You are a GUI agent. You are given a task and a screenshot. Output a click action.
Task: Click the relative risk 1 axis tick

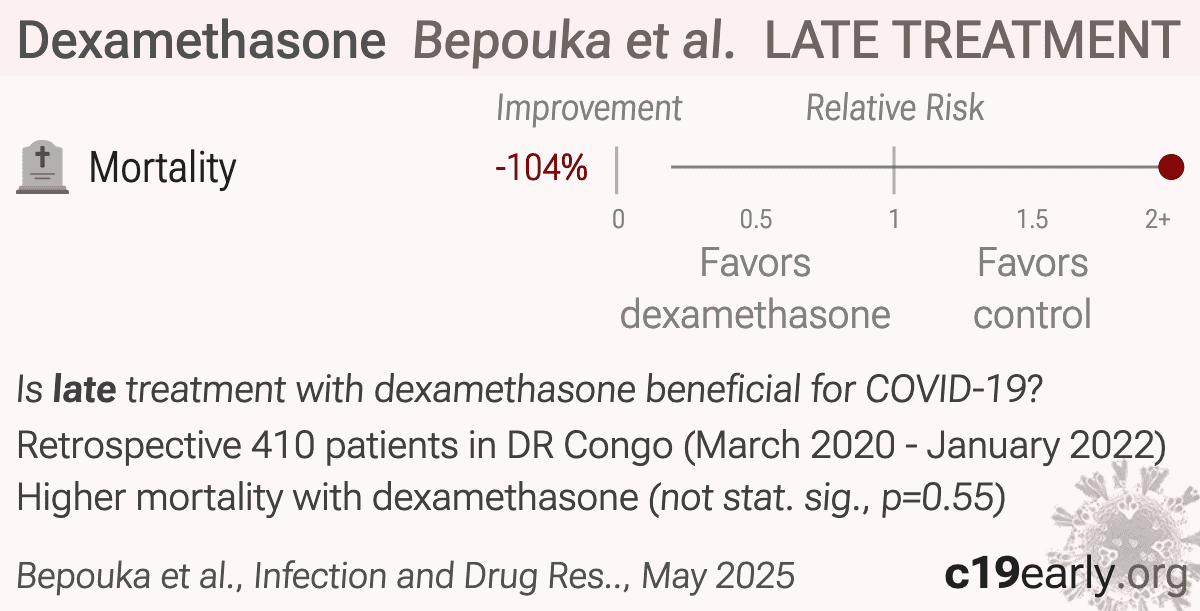tap(894, 219)
